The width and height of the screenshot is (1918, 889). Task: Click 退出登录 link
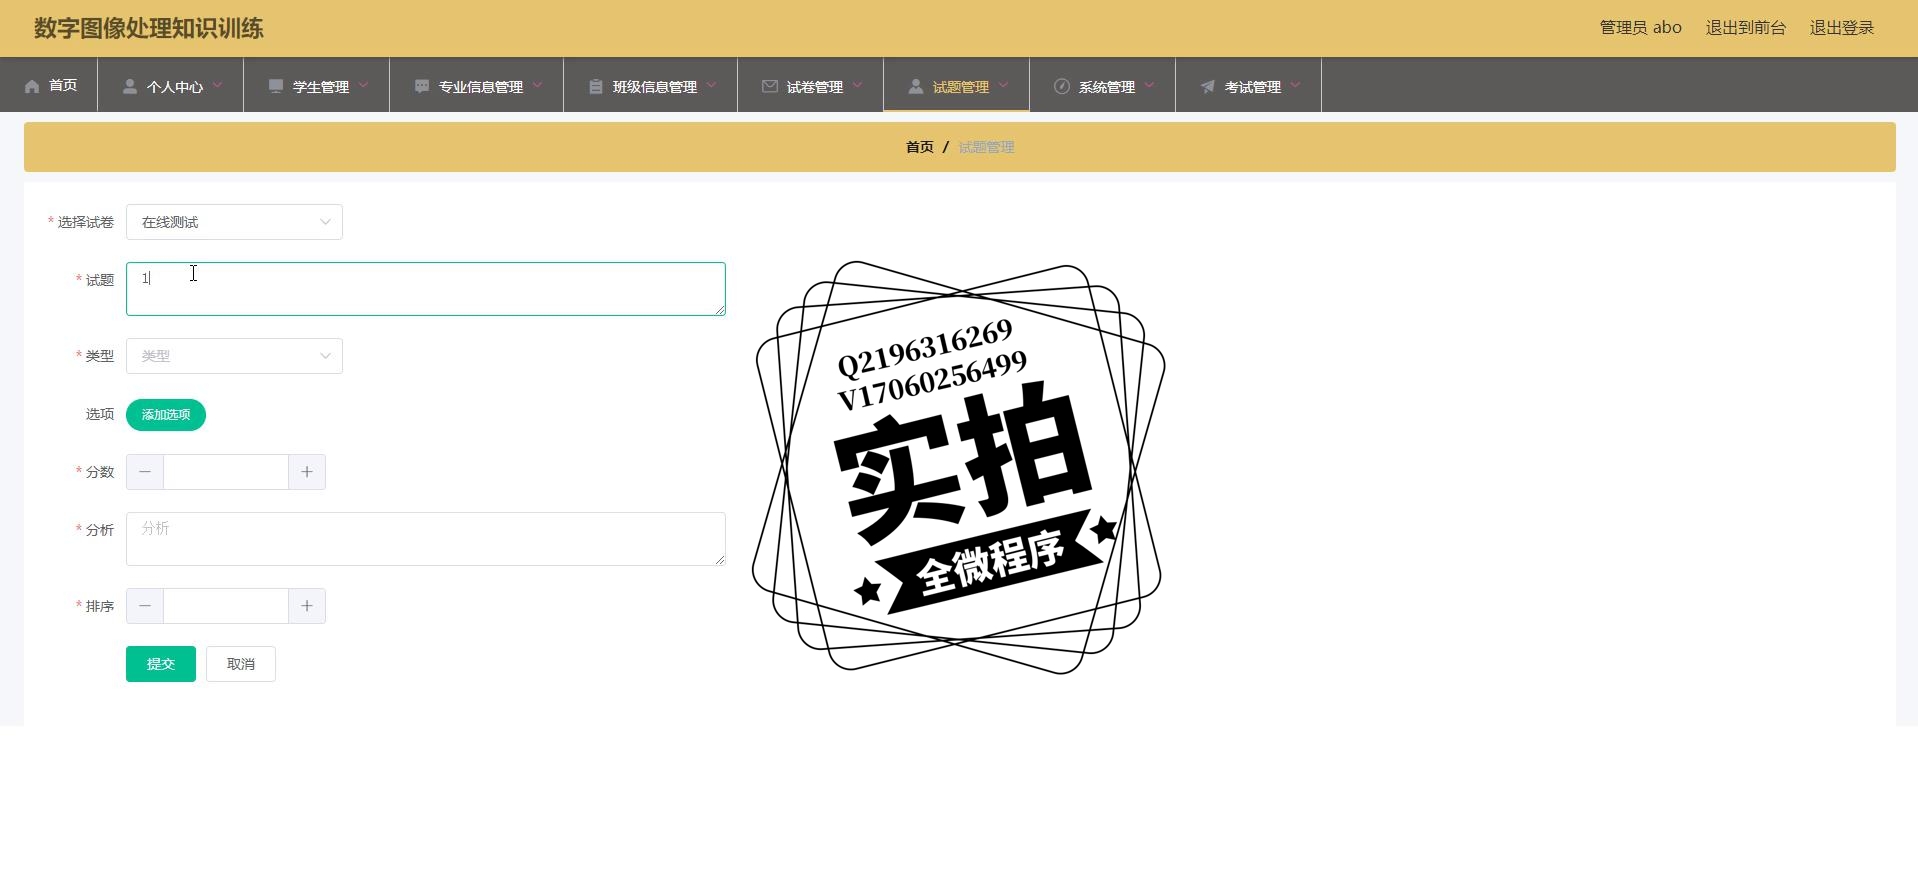click(1841, 28)
